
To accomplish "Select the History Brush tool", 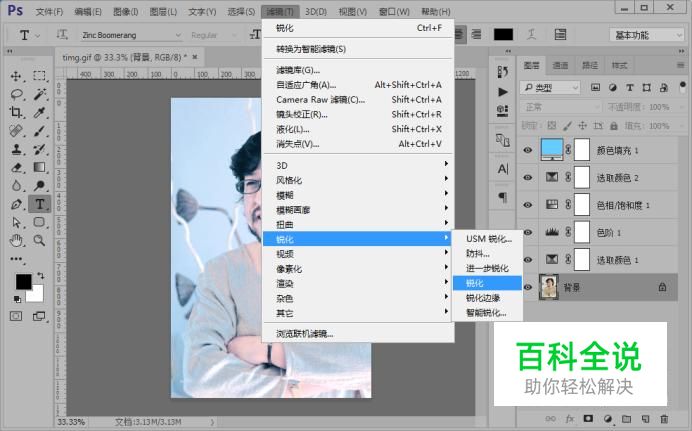I will (39, 149).
